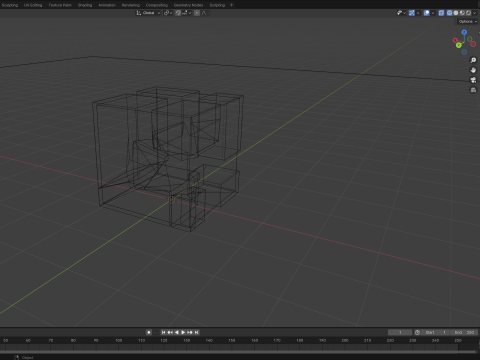Open the snapping options dropdown
This screenshot has height=360, width=480.
point(187,13)
